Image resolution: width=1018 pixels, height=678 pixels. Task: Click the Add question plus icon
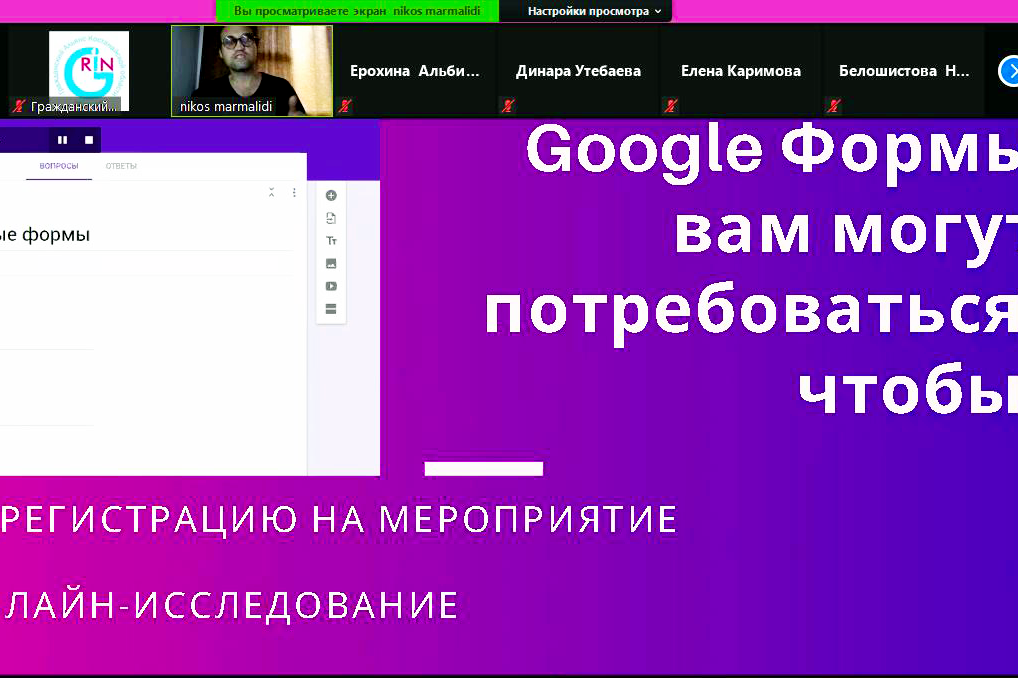click(x=331, y=196)
